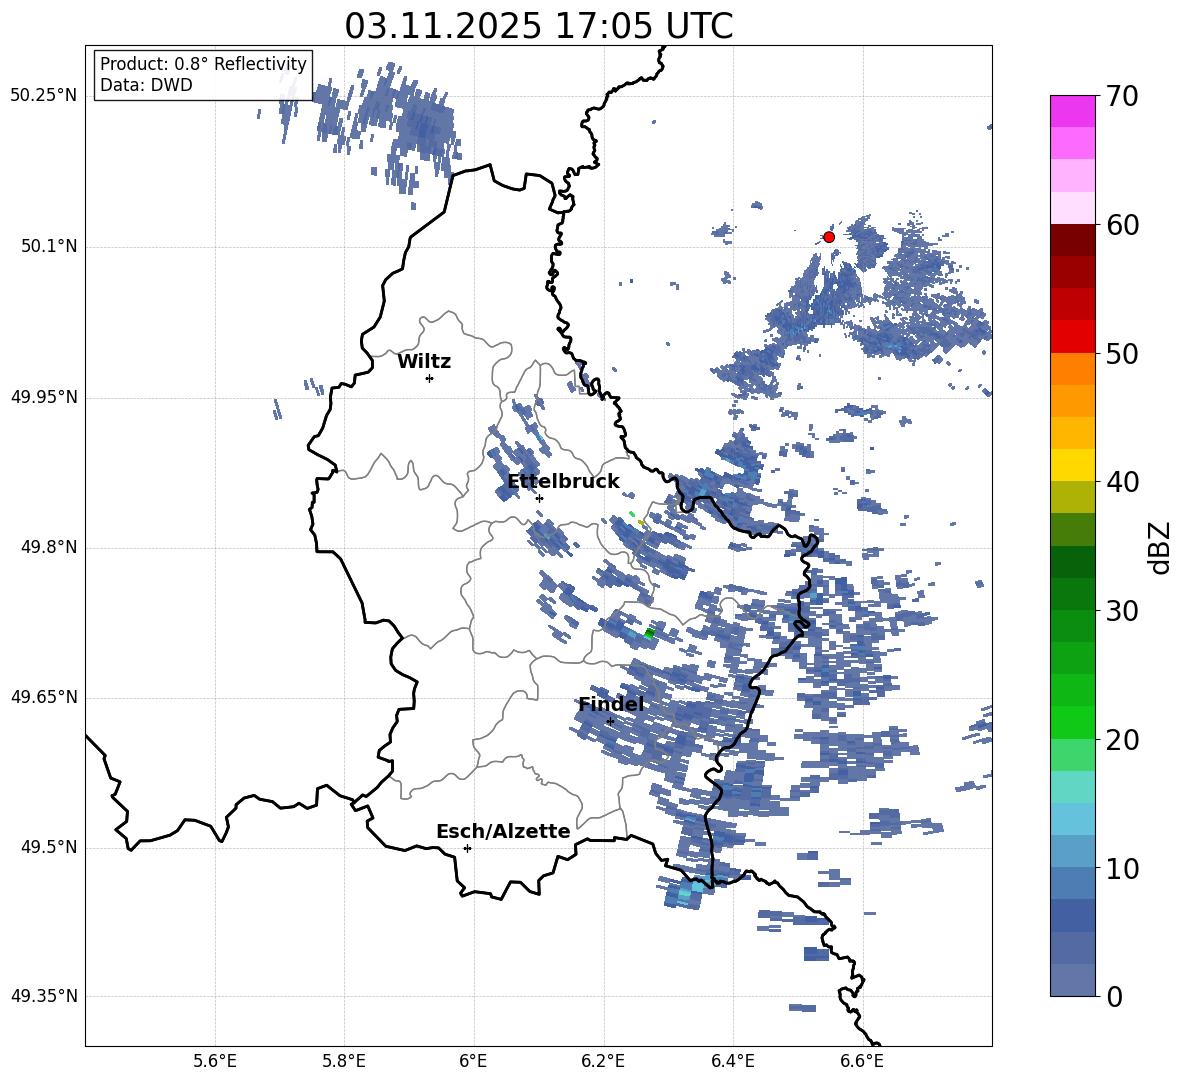Click colorbar tick label 40
Screen dimensions: 1184x1081
(x=1122, y=482)
